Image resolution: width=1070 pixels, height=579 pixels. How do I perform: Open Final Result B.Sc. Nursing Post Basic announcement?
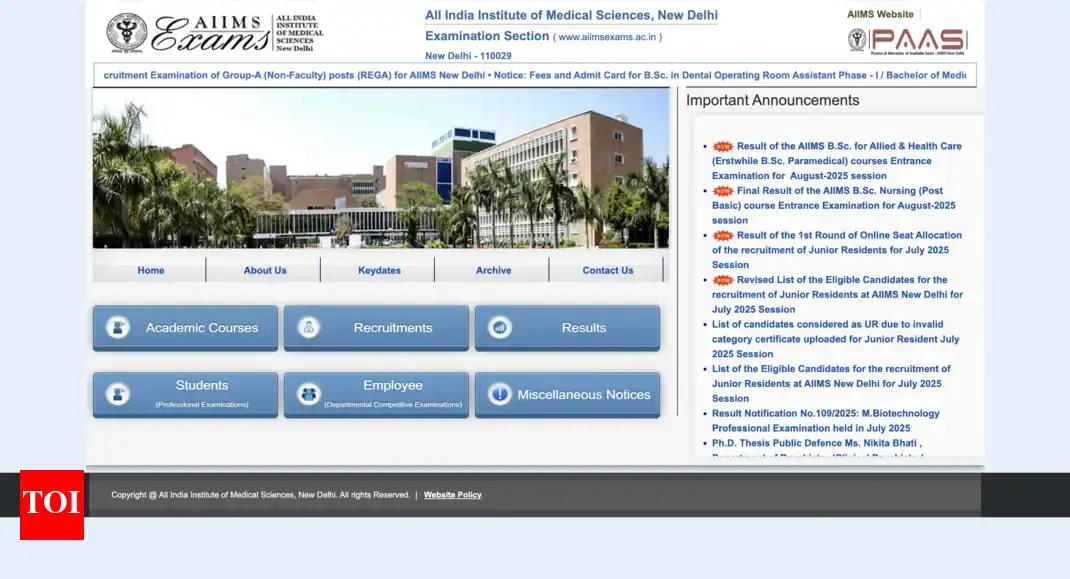tap(834, 206)
